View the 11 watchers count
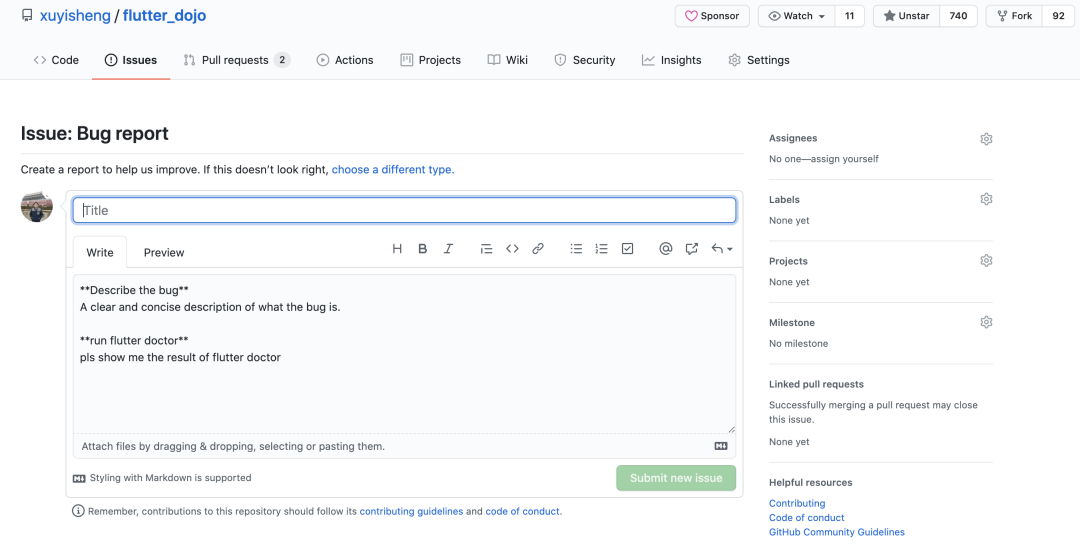 tap(850, 16)
